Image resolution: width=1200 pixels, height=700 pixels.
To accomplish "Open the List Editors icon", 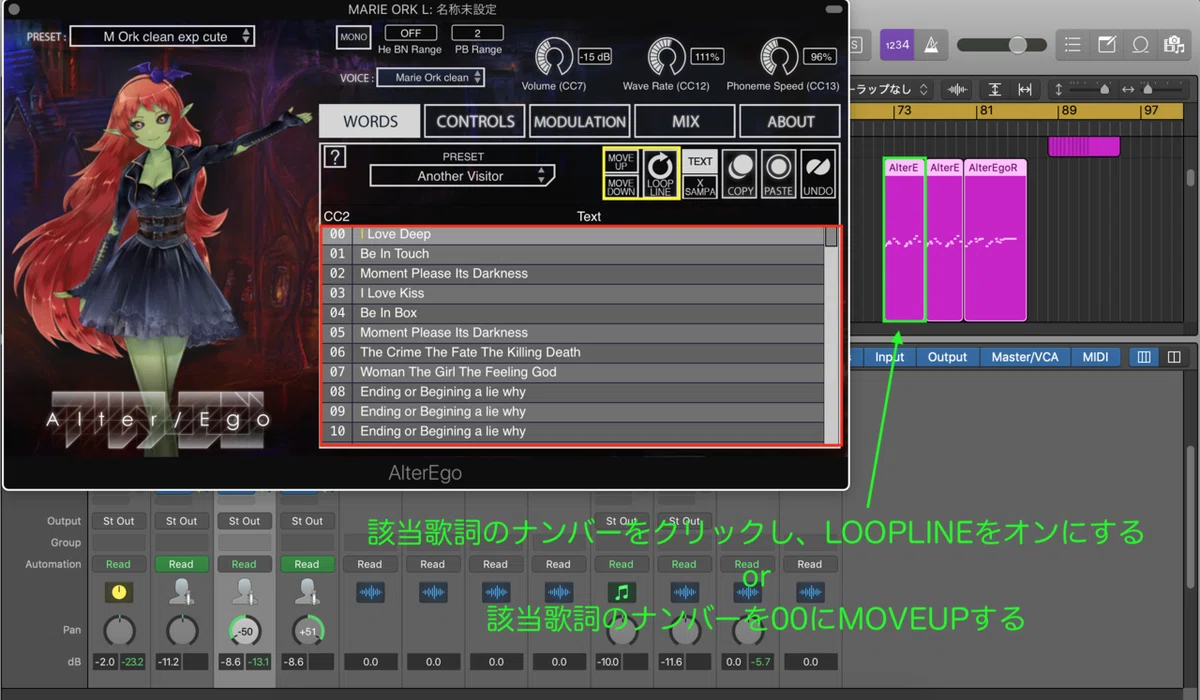I will point(1073,45).
